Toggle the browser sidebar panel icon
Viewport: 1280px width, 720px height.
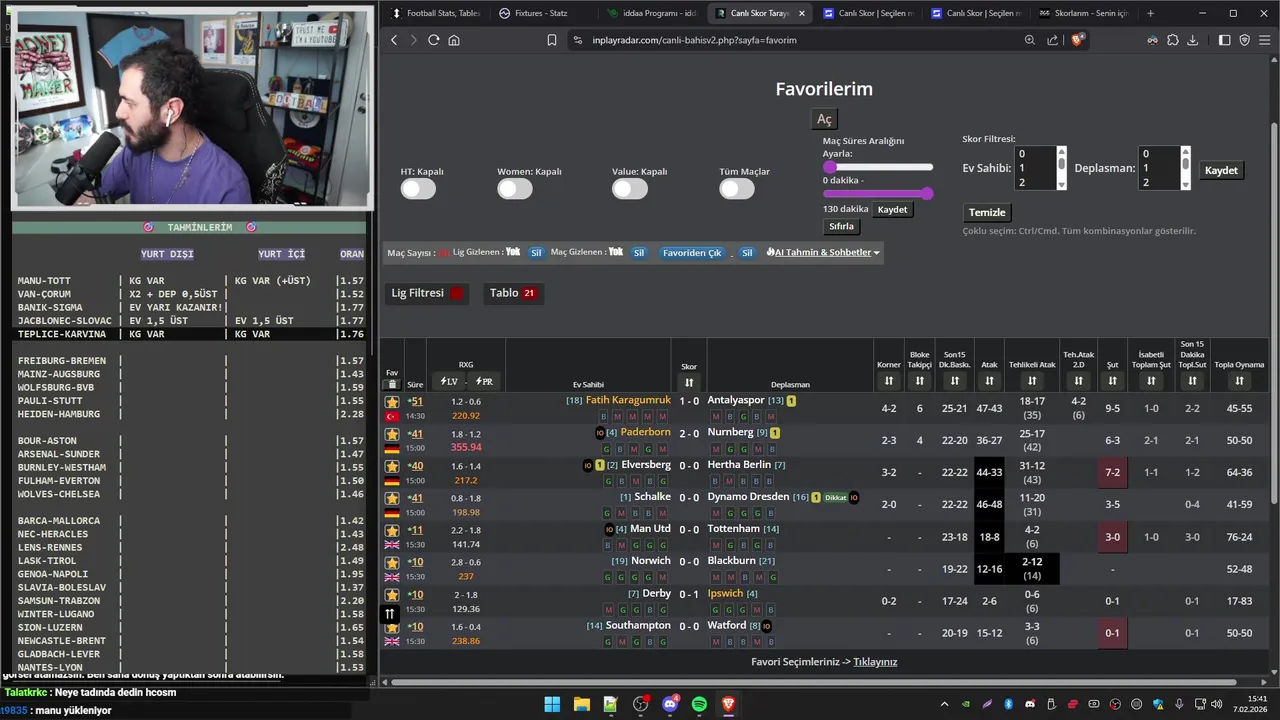1224,40
